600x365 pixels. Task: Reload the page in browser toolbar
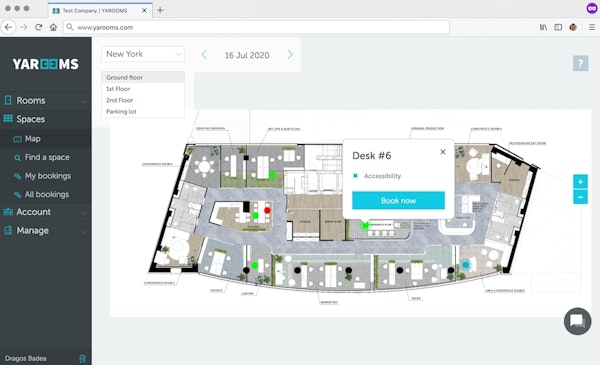[x=38, y=27]
